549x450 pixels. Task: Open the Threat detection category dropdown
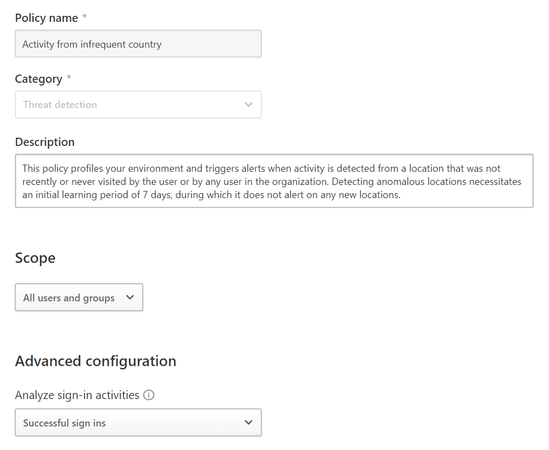(x=138, y=104)
